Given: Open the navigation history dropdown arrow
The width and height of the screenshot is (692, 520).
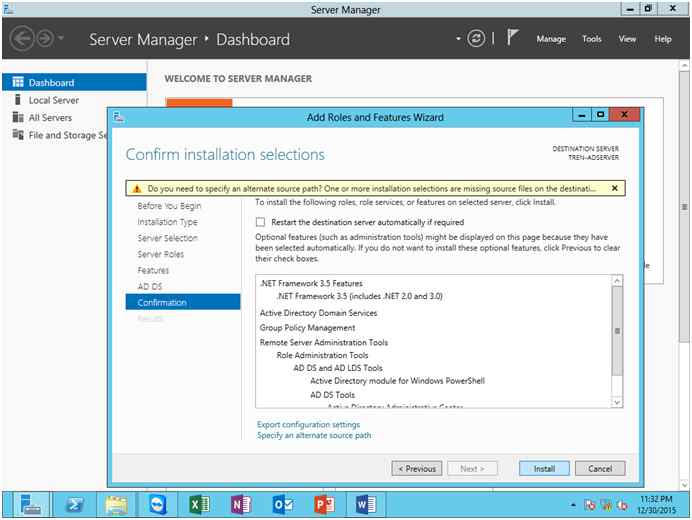Looking at the screenshot, I should pyautogui.click(x=61, y=38).
